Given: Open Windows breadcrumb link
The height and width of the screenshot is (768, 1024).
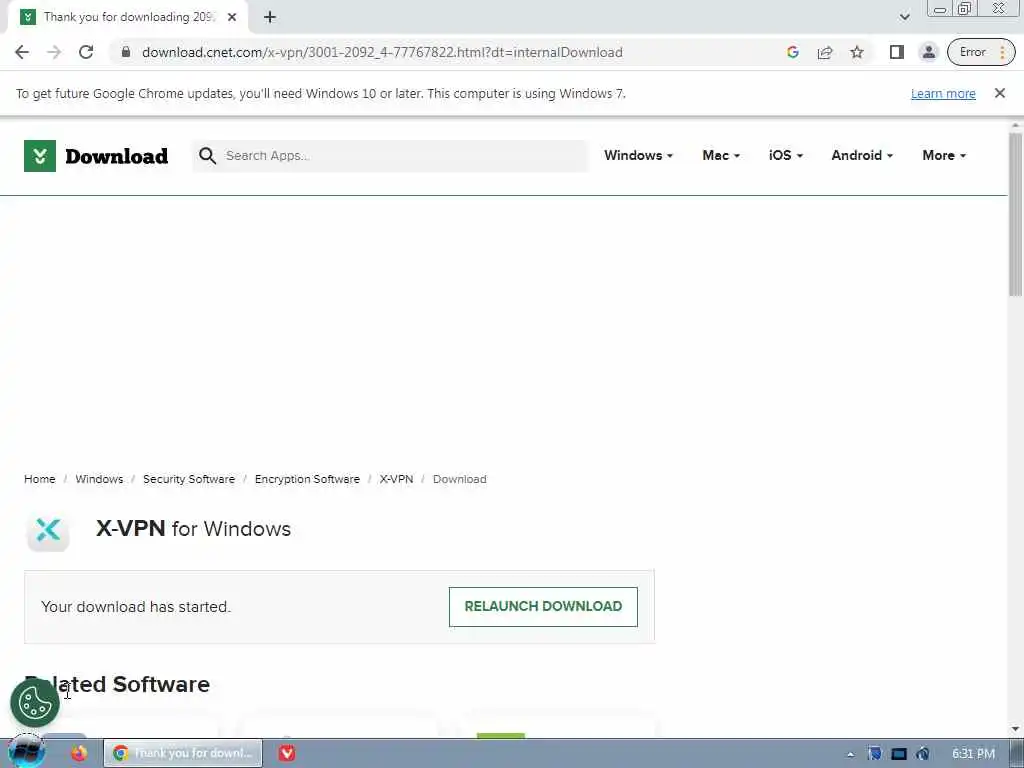Looking at the screenshot, I should coord(99,479).
